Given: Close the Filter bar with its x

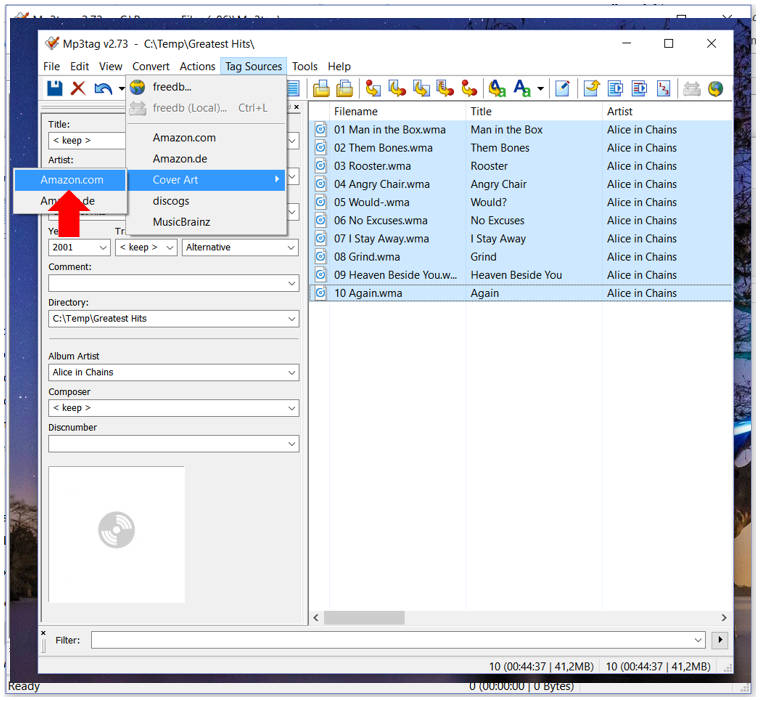Looking at the screenshot, I should tap(43, 633).
